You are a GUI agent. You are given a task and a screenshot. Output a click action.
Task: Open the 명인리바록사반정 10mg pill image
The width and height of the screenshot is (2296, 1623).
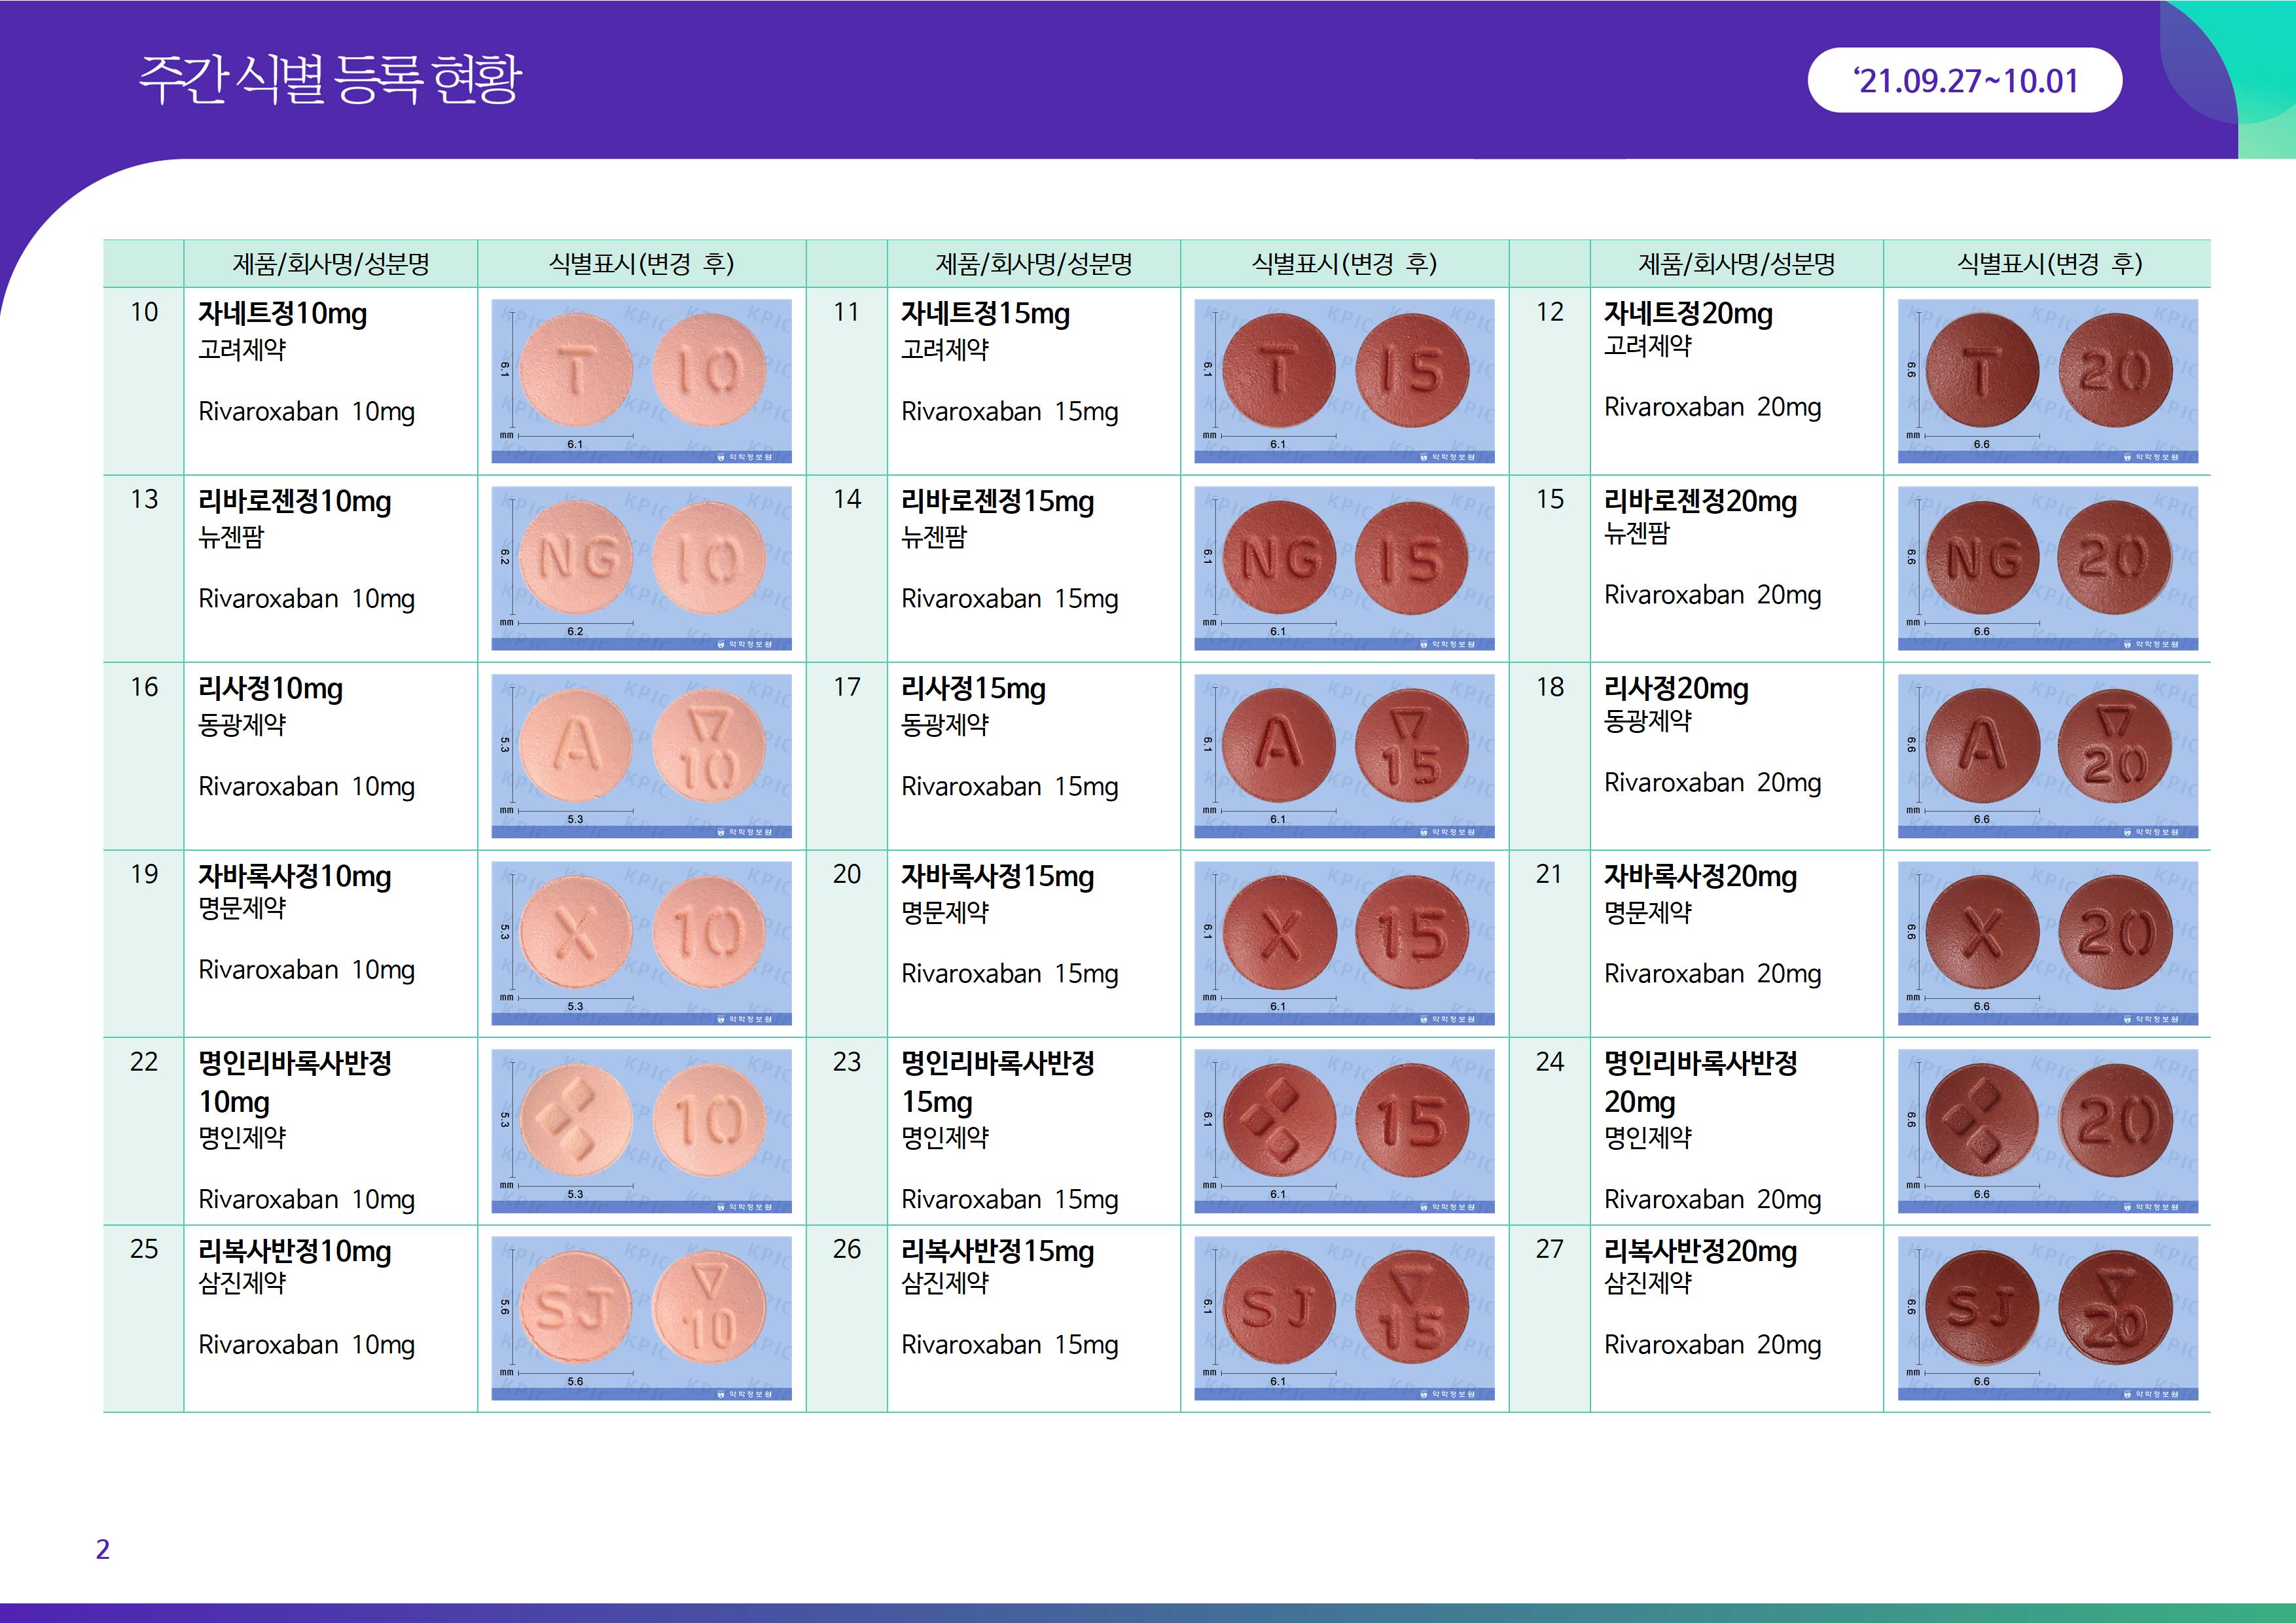pos(641,1131)
